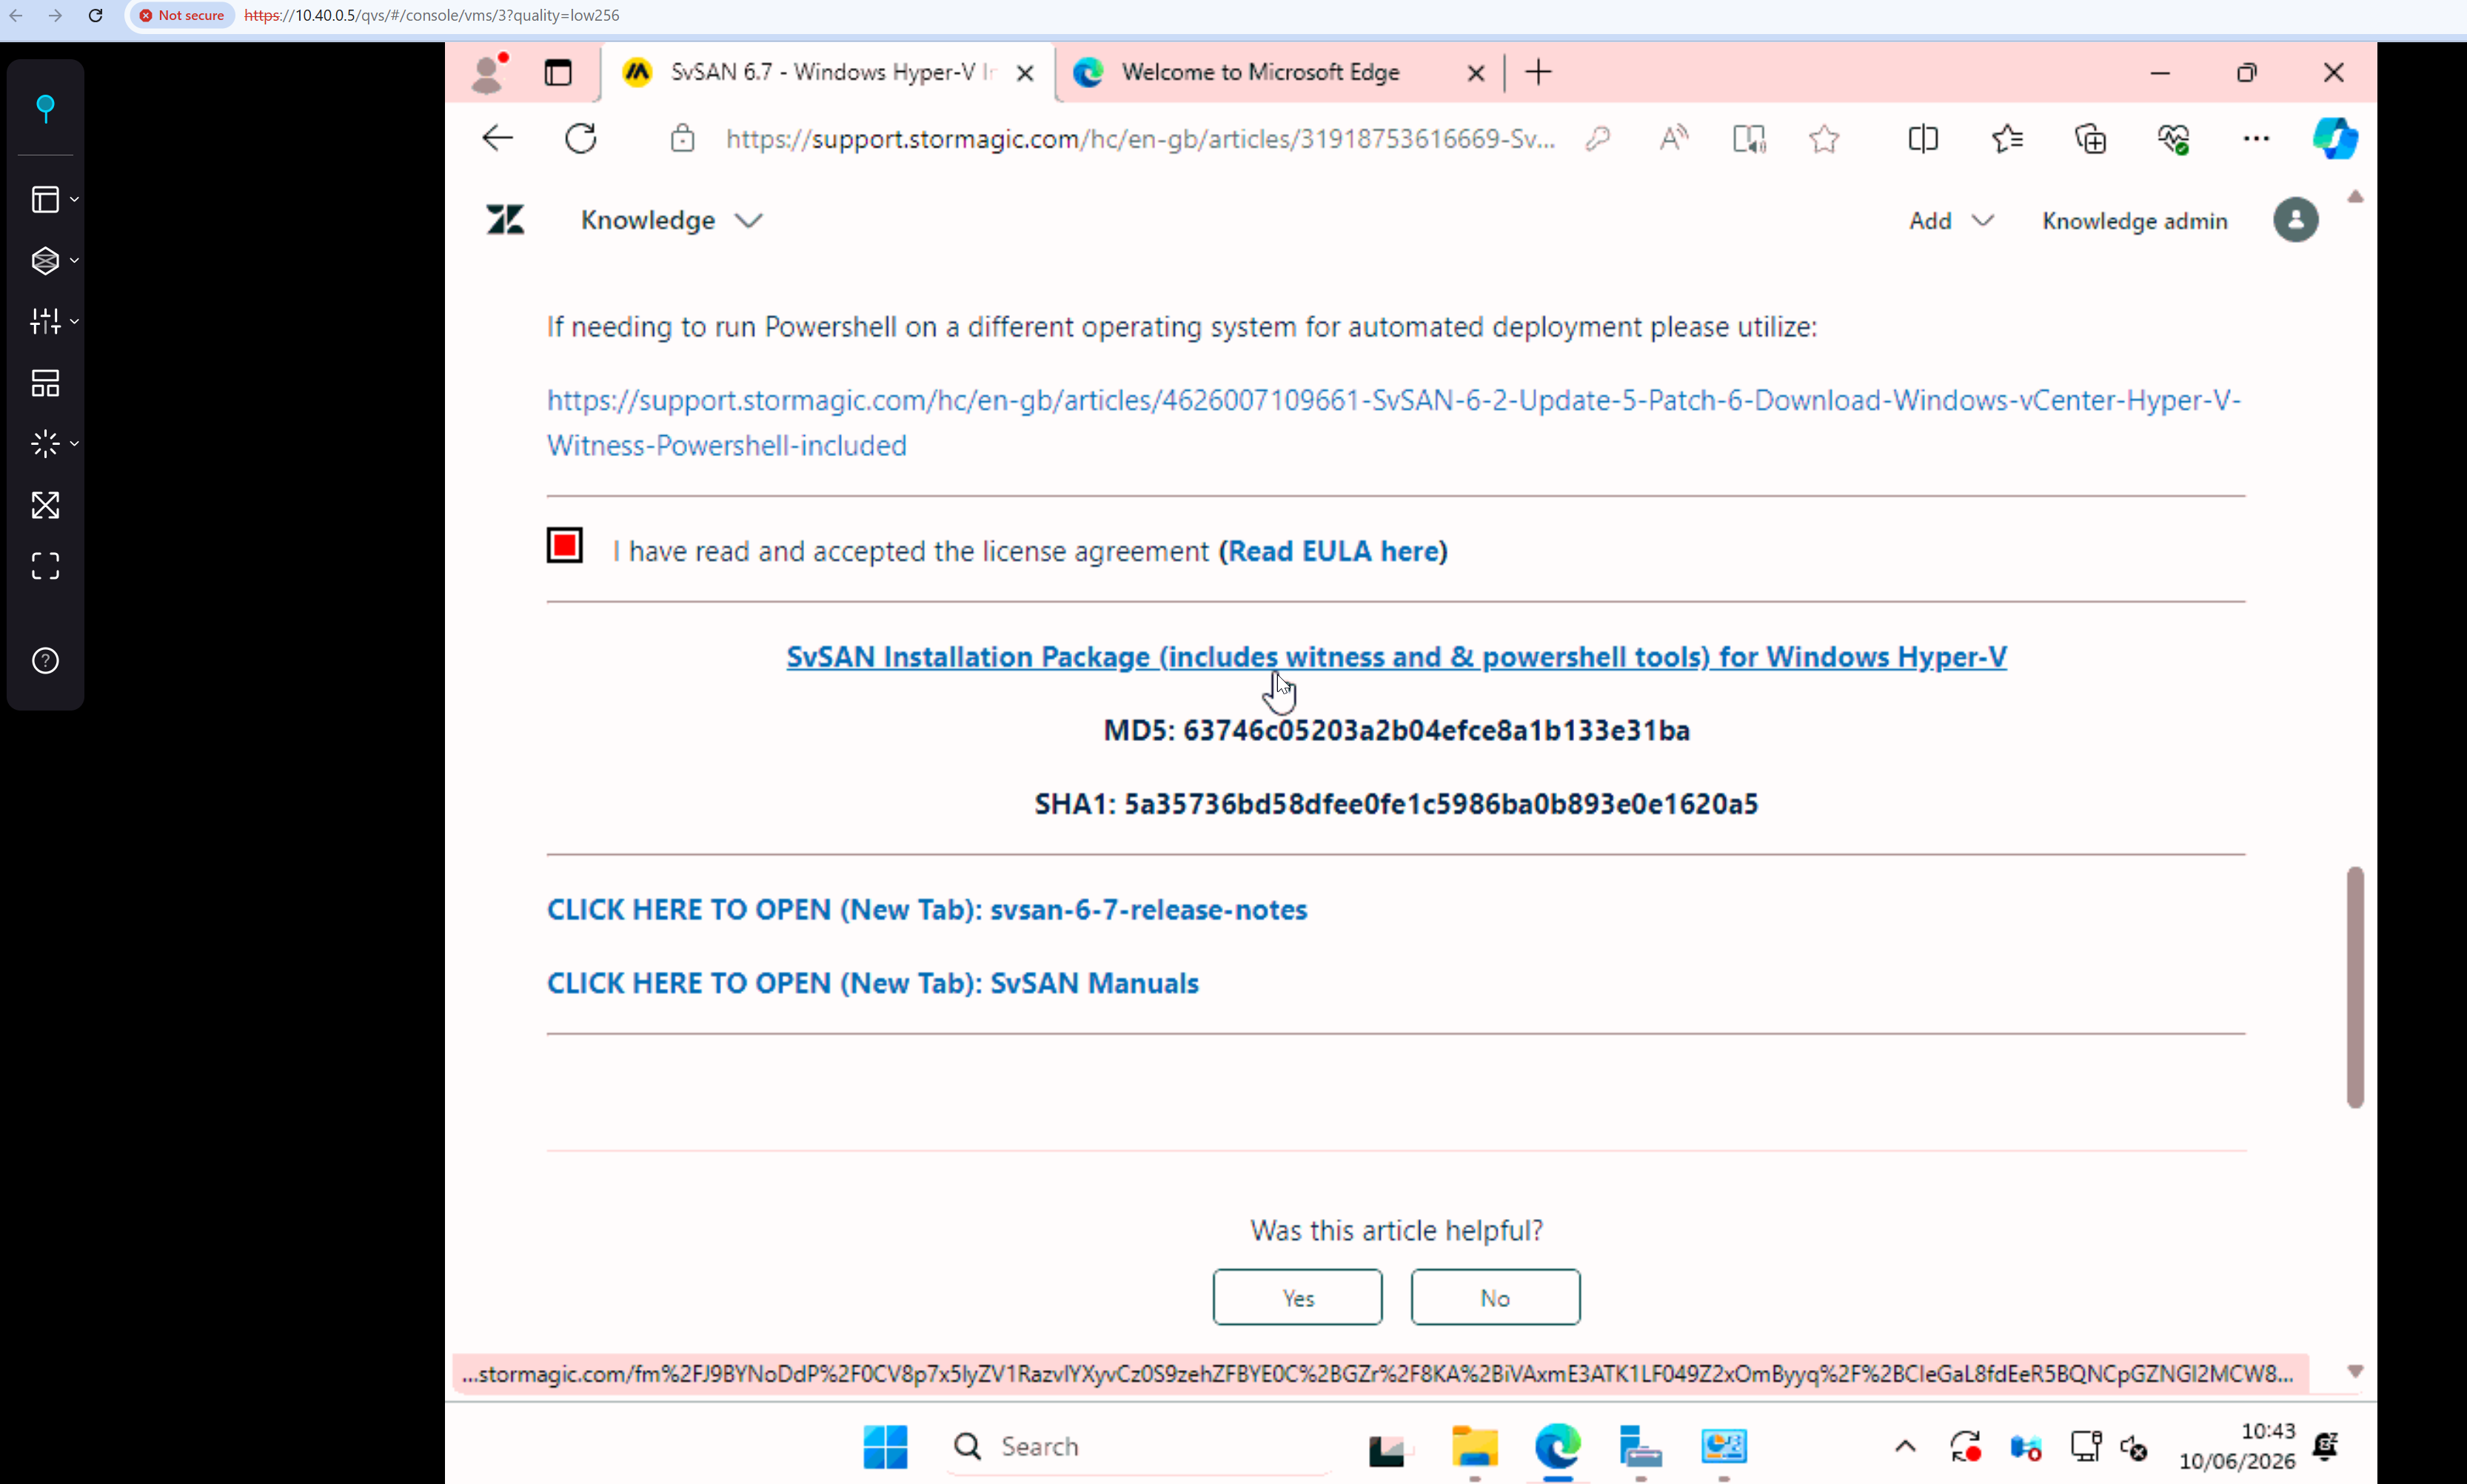Screen dimensions: 2467x1484
Task: Click the outer browser URL showing 10.40.0.5
Action: (x=431, y=15)
